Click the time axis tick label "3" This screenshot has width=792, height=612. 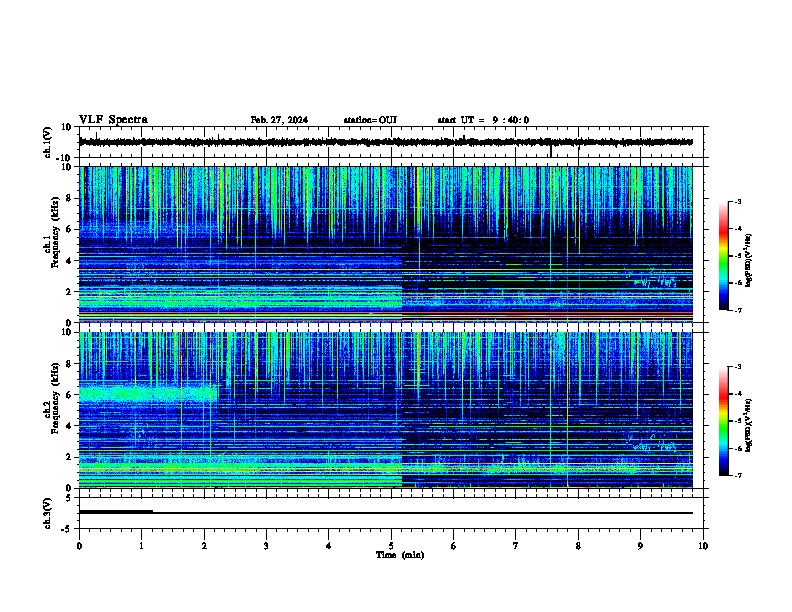point(266,546)
